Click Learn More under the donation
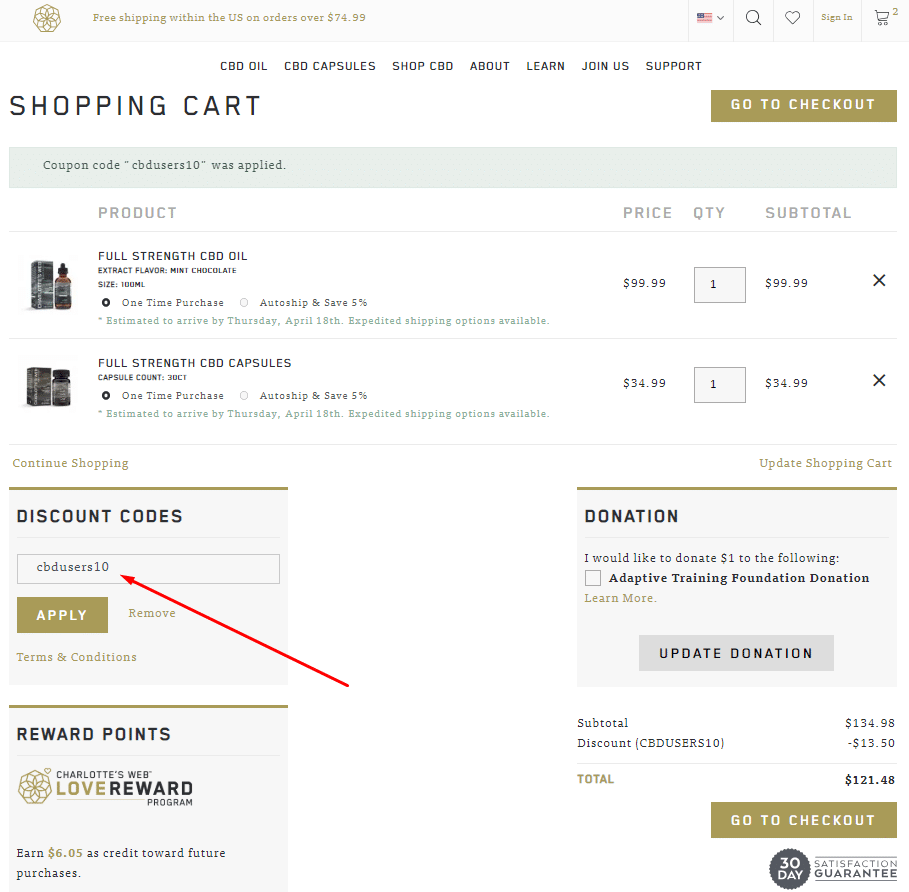 point(620,598)
